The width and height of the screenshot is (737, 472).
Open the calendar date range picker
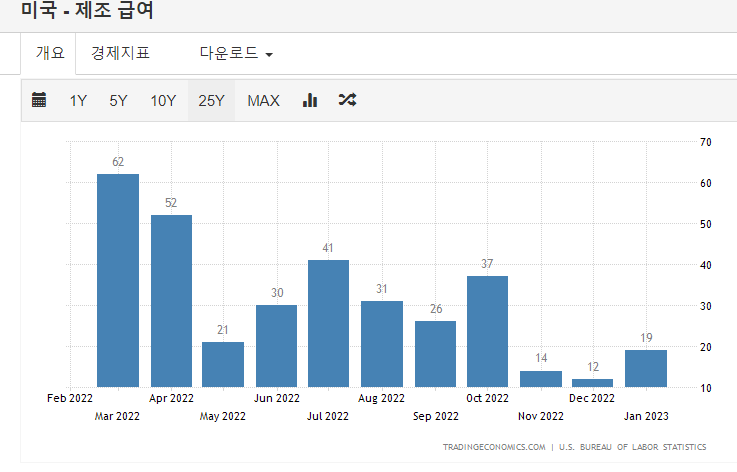point(39,100)
